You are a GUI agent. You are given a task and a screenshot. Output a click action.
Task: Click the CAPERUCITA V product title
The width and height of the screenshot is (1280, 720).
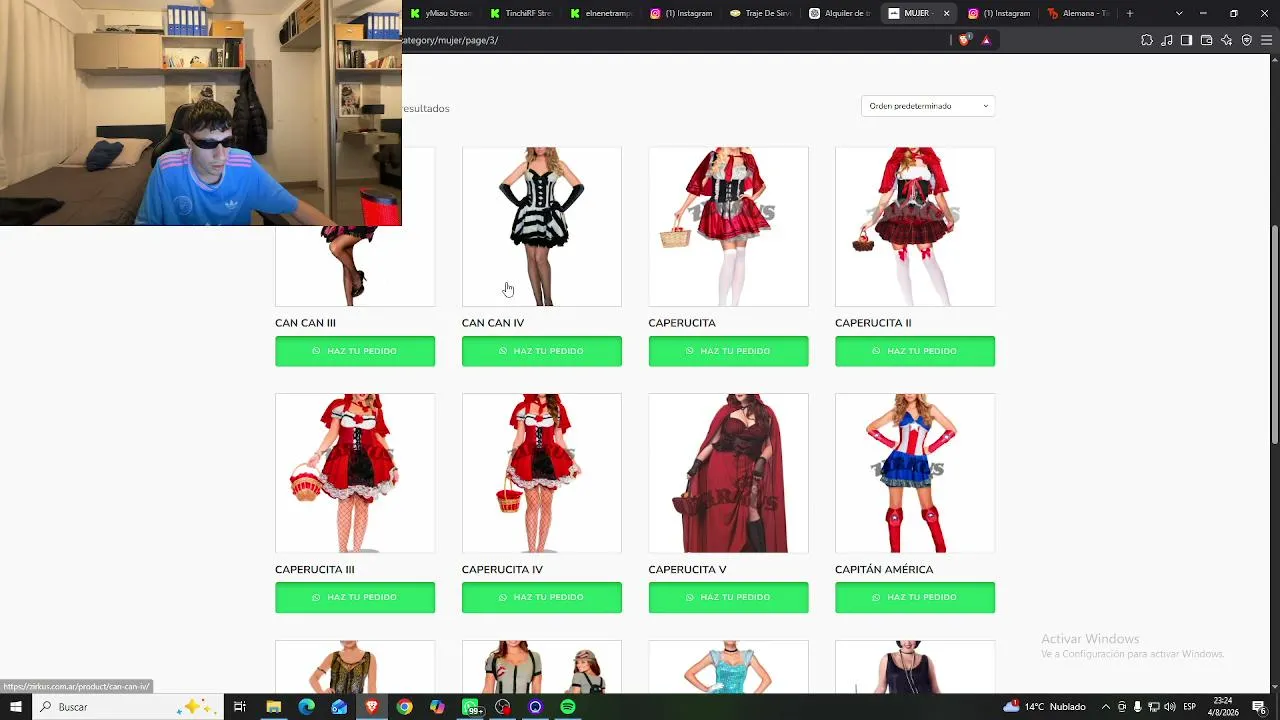click(687, 570)
